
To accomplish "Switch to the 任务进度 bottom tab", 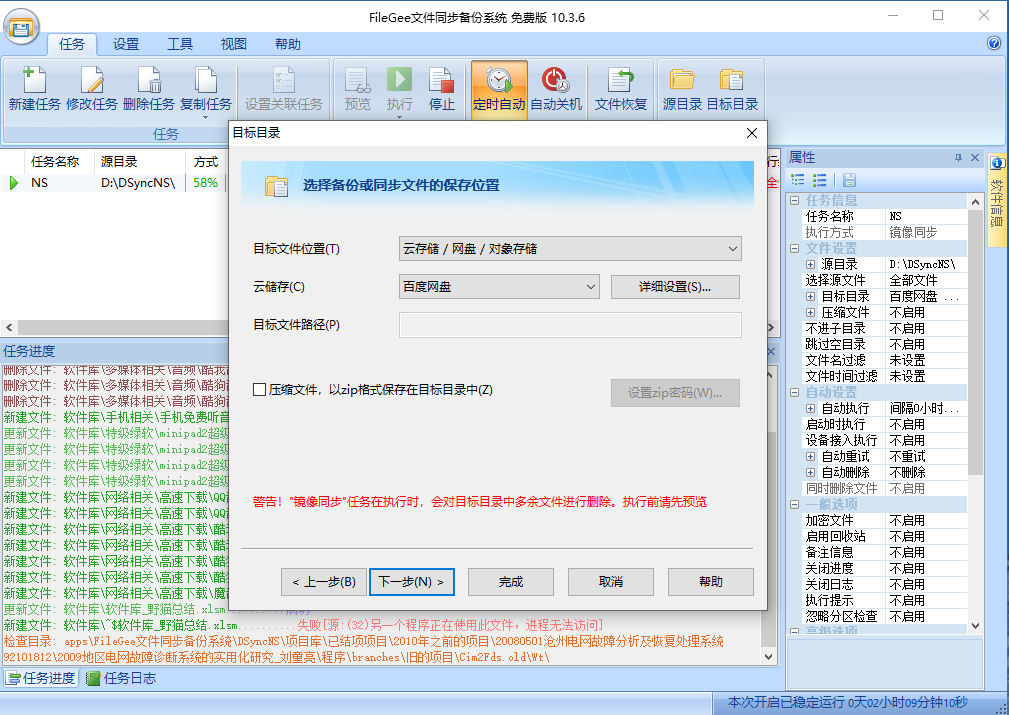I will coord(41,678).
